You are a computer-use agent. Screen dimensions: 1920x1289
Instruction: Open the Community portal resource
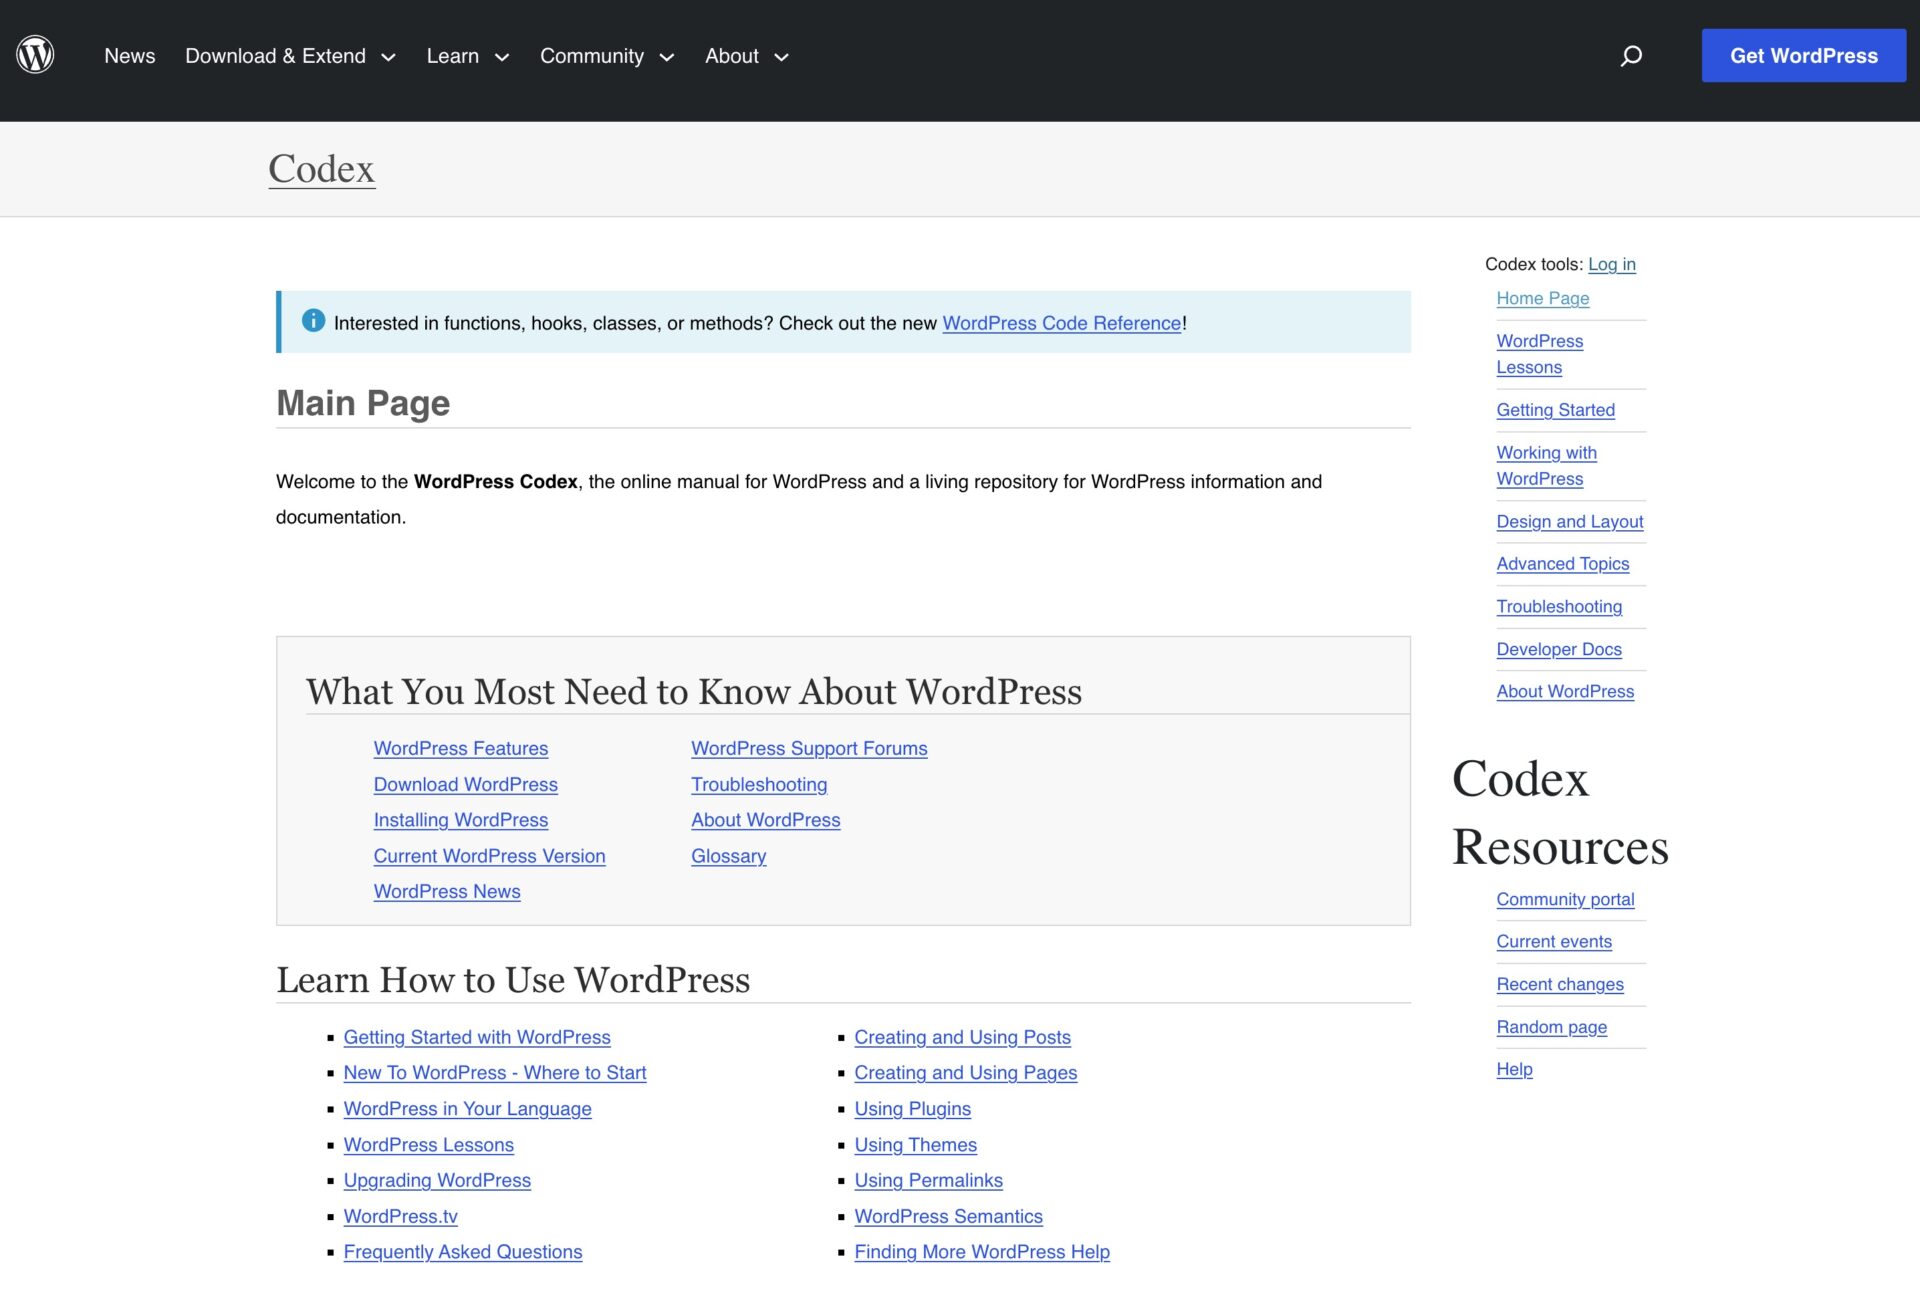[x=1565, y=899]
